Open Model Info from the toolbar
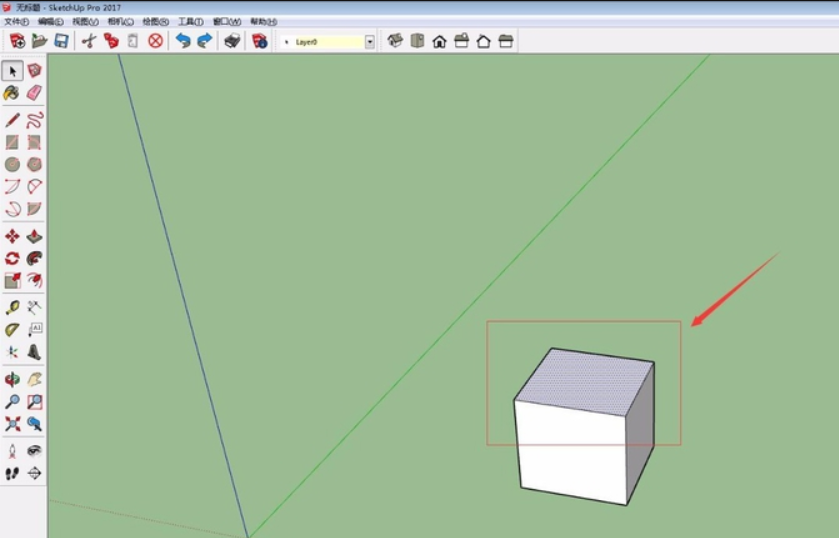 pos(260,41)
